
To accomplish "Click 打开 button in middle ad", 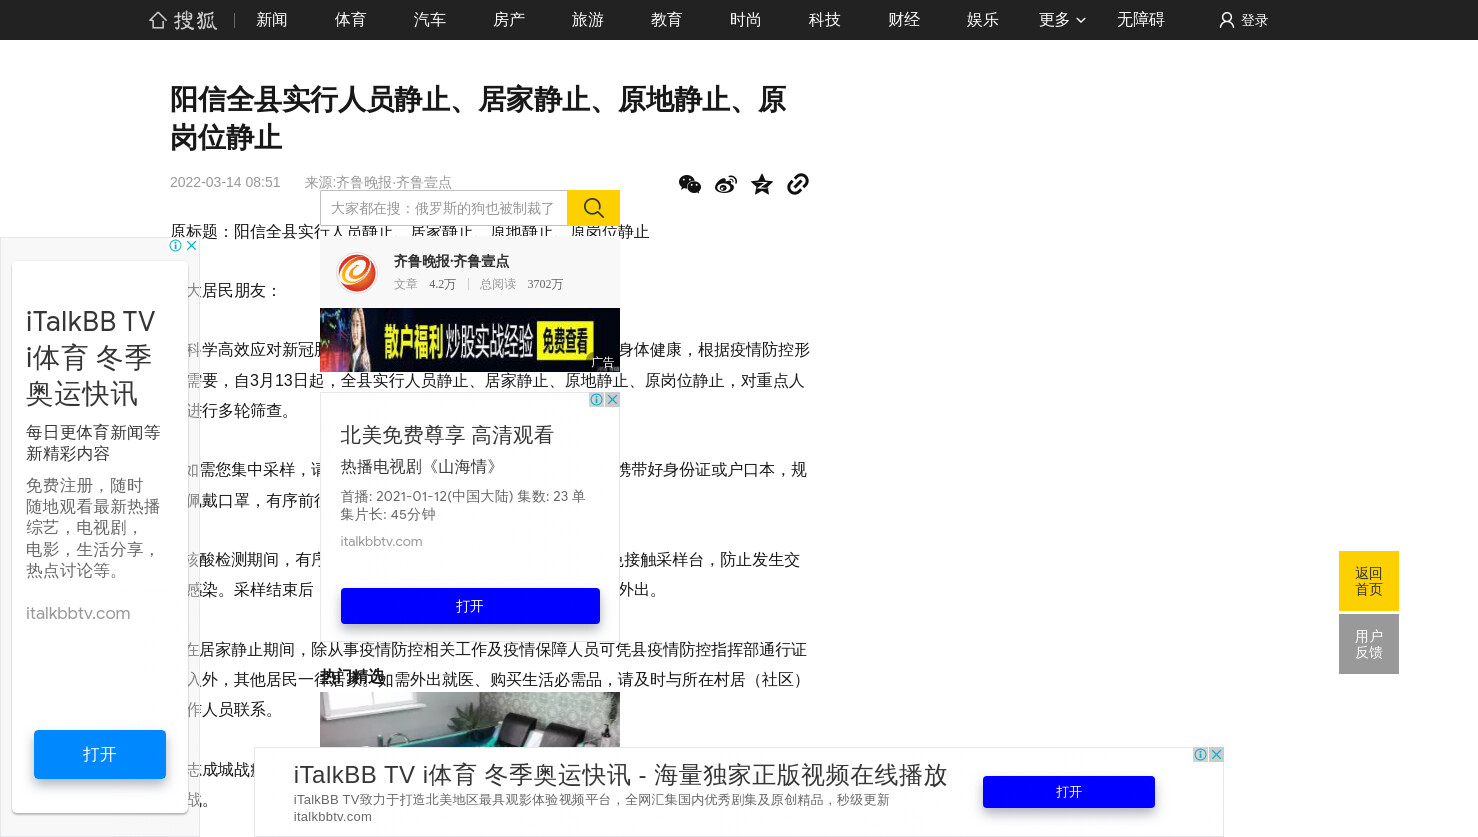I will [x=470, y=606].
